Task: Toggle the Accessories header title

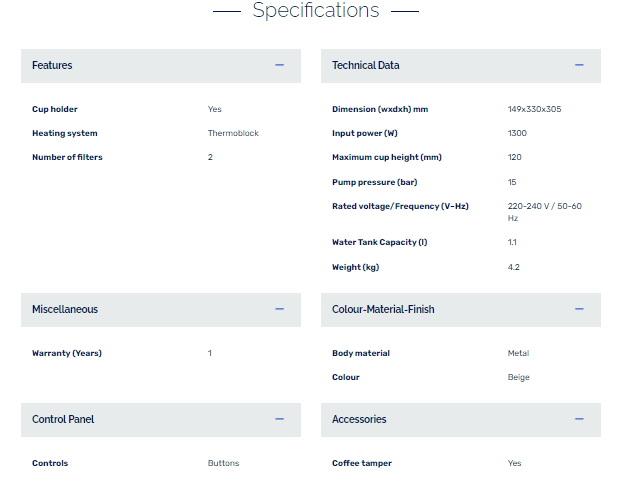Action: [359, 419]
